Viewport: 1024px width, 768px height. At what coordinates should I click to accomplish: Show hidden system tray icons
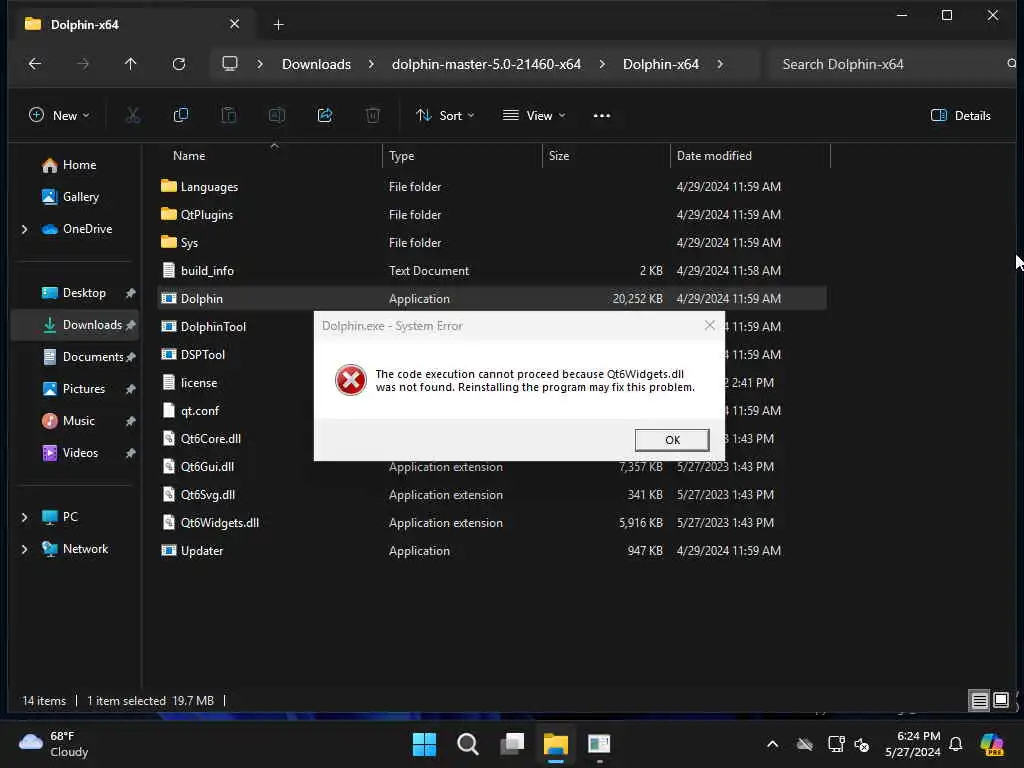click(x=773, y=744)
